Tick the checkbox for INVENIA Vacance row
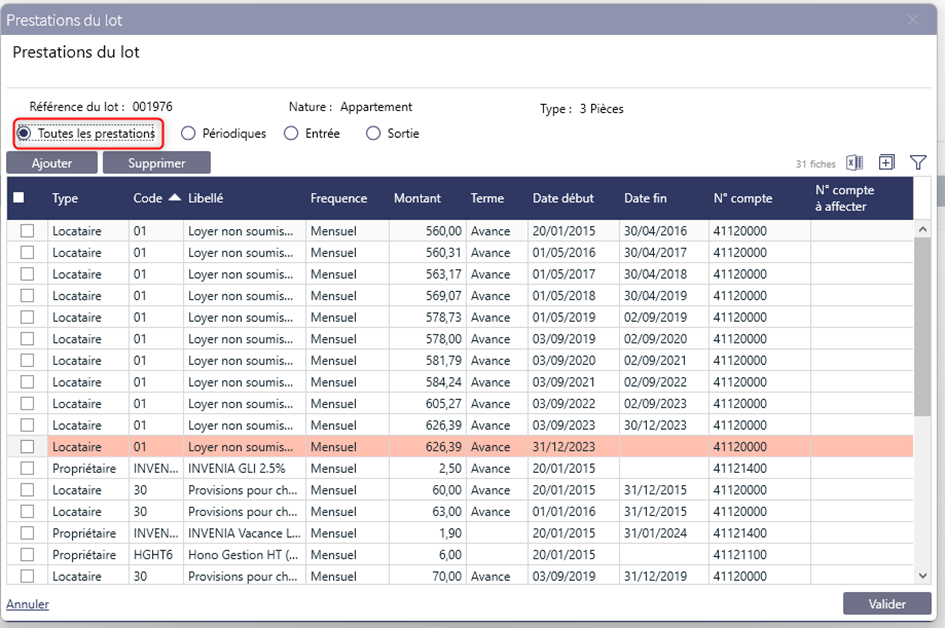 (27, 533)
